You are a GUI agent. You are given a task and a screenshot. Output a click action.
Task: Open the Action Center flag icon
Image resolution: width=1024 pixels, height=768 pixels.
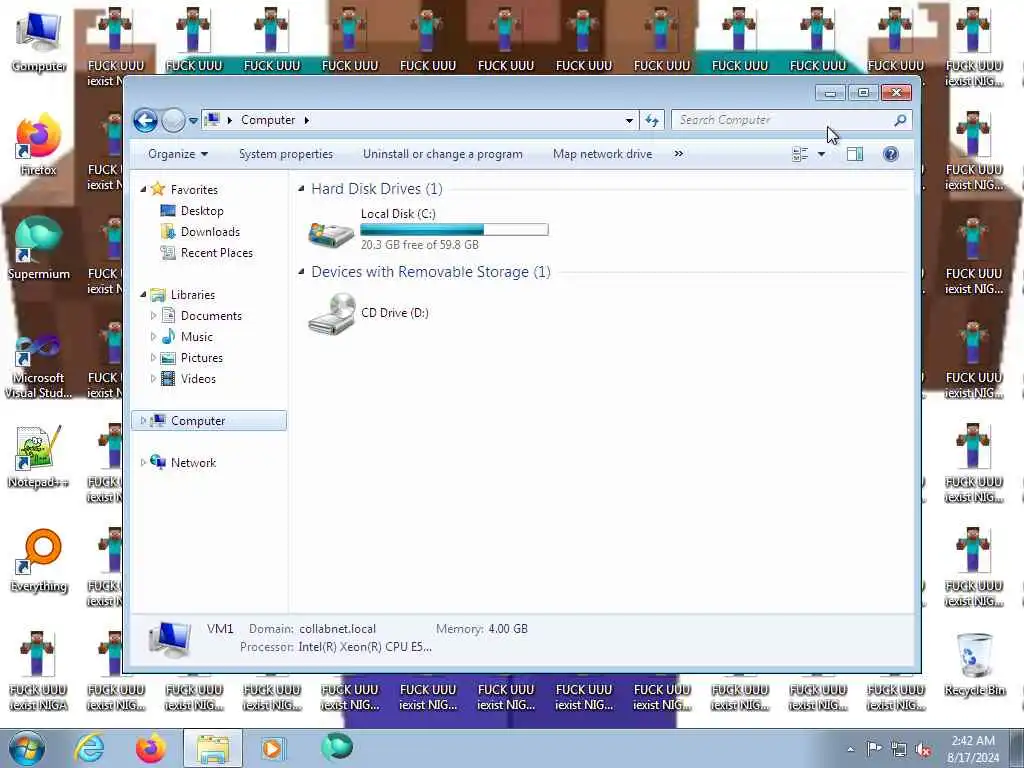[x=874, y=749]
